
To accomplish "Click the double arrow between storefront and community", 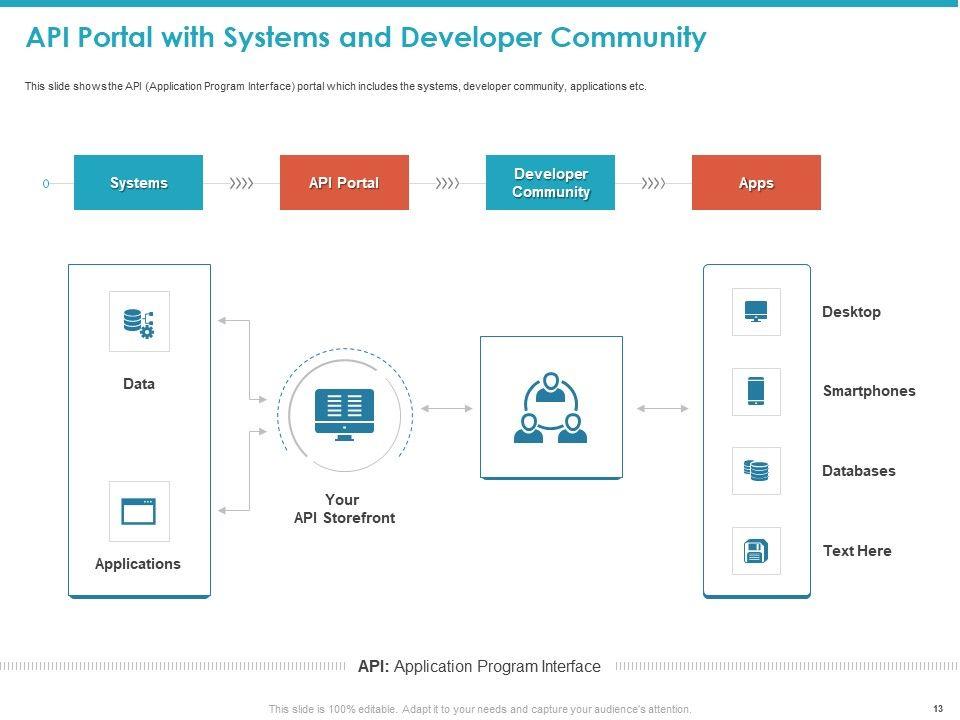I will coord(447,408).
